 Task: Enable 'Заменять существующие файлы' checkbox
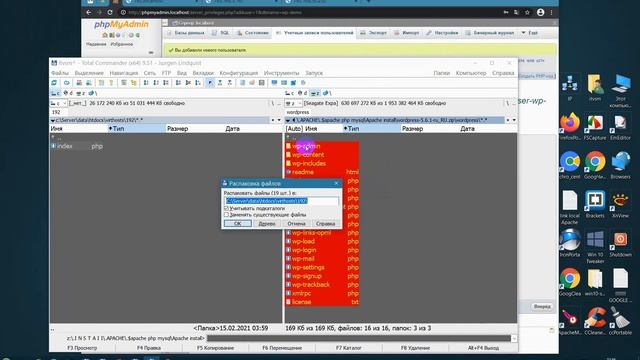tap(227, 215)
